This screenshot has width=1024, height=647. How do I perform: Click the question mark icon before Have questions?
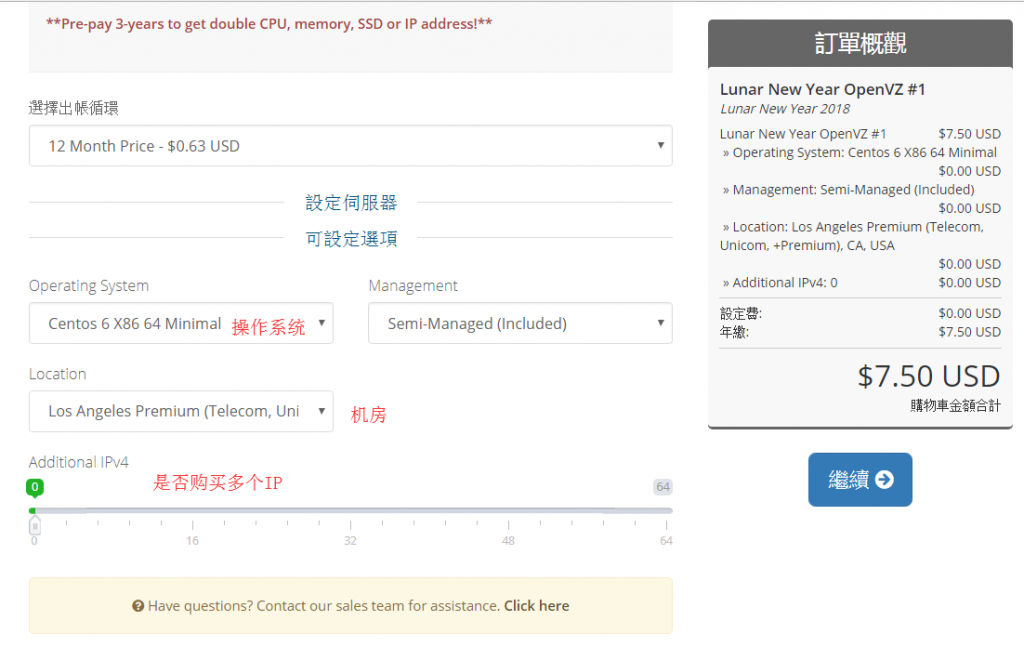138,606
